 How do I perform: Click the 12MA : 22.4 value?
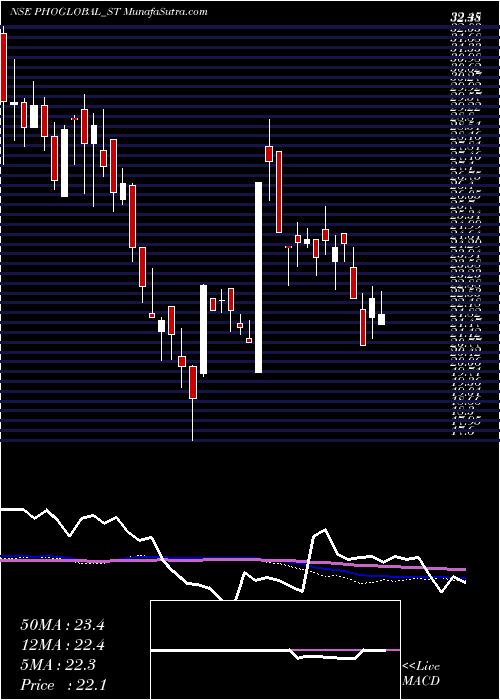(62, 645)
